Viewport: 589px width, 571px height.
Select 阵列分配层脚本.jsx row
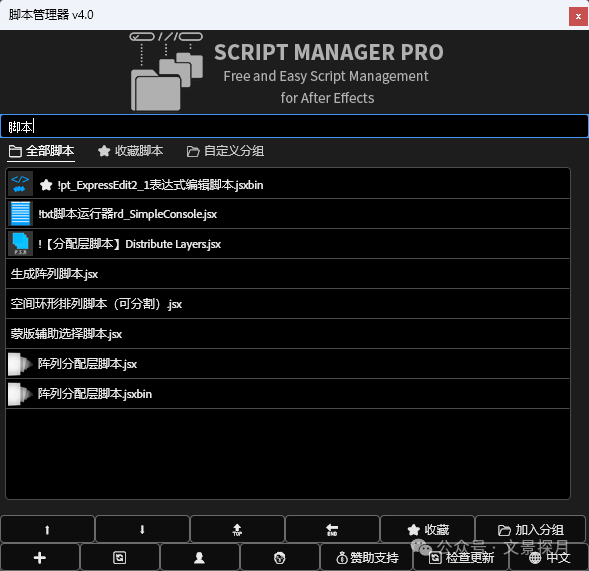288,364
